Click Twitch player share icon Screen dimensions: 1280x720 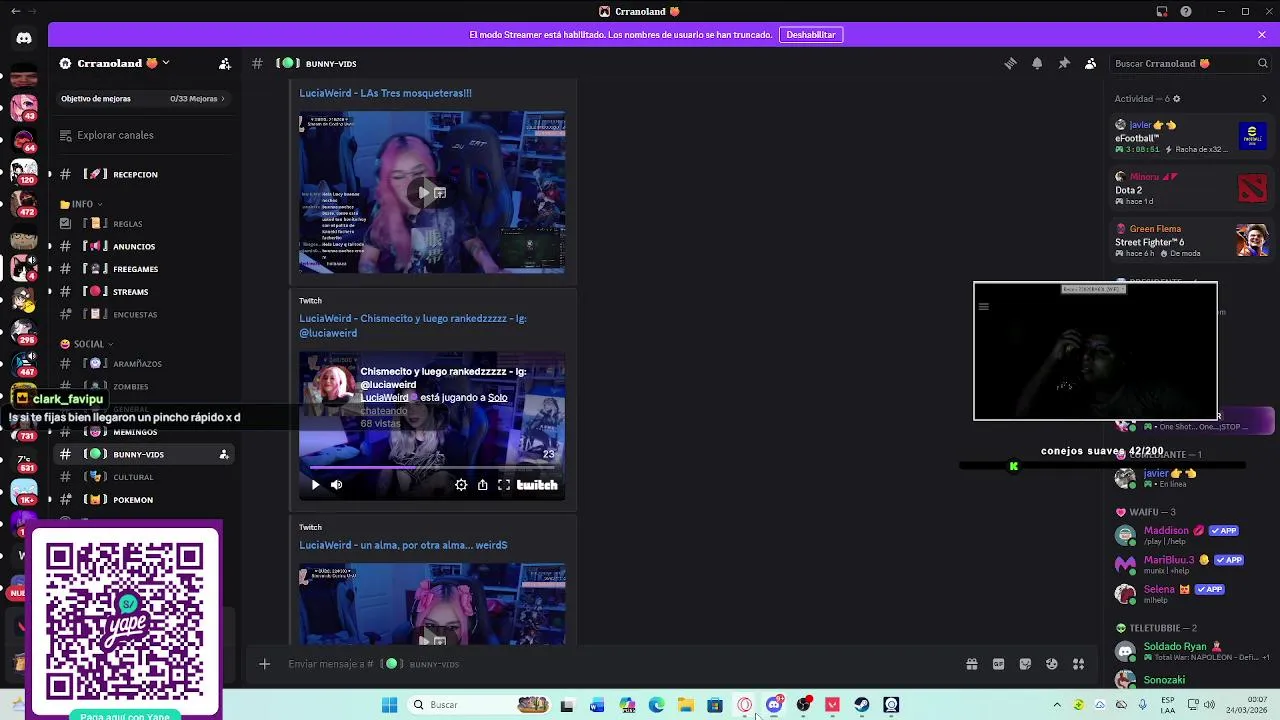tap(482, 485)
